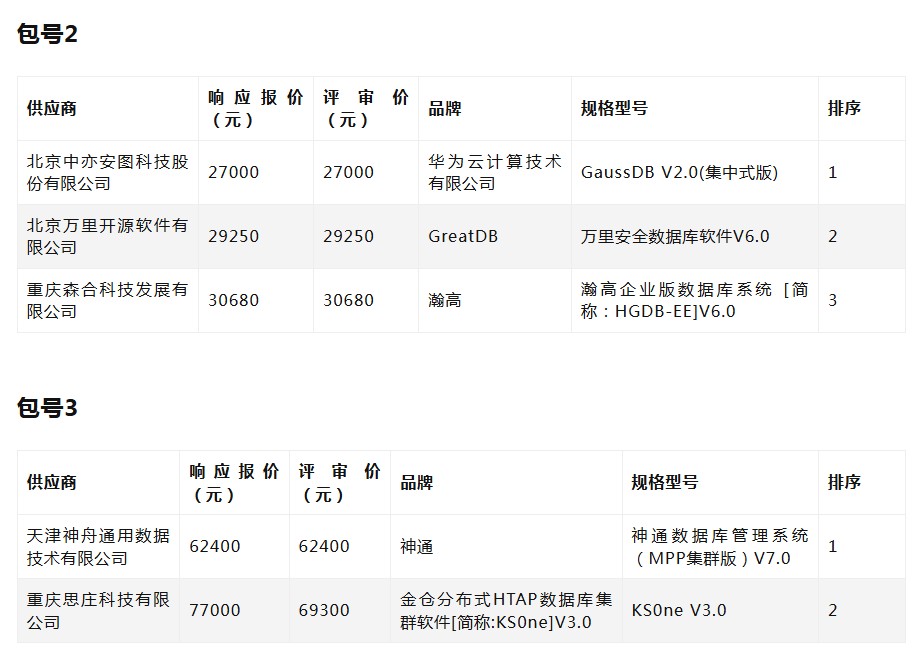Click 评审价 value 27000 for 北京中亦安图
The image size is (920, 655).
pyautogui.click(x=349, y=173)
